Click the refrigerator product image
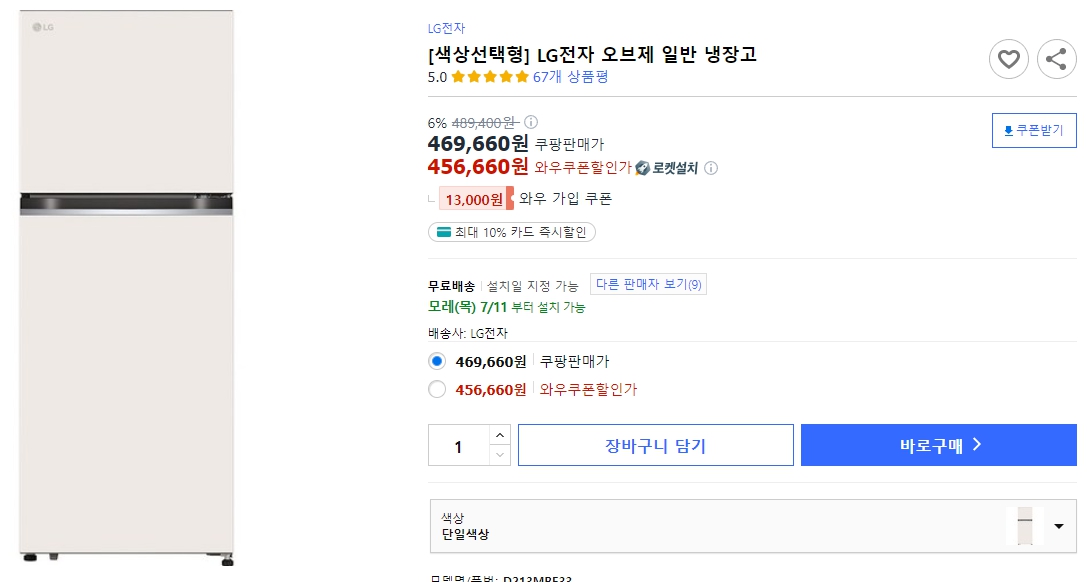This screenshot has width=1087, height=582. (x=126, y=291)
